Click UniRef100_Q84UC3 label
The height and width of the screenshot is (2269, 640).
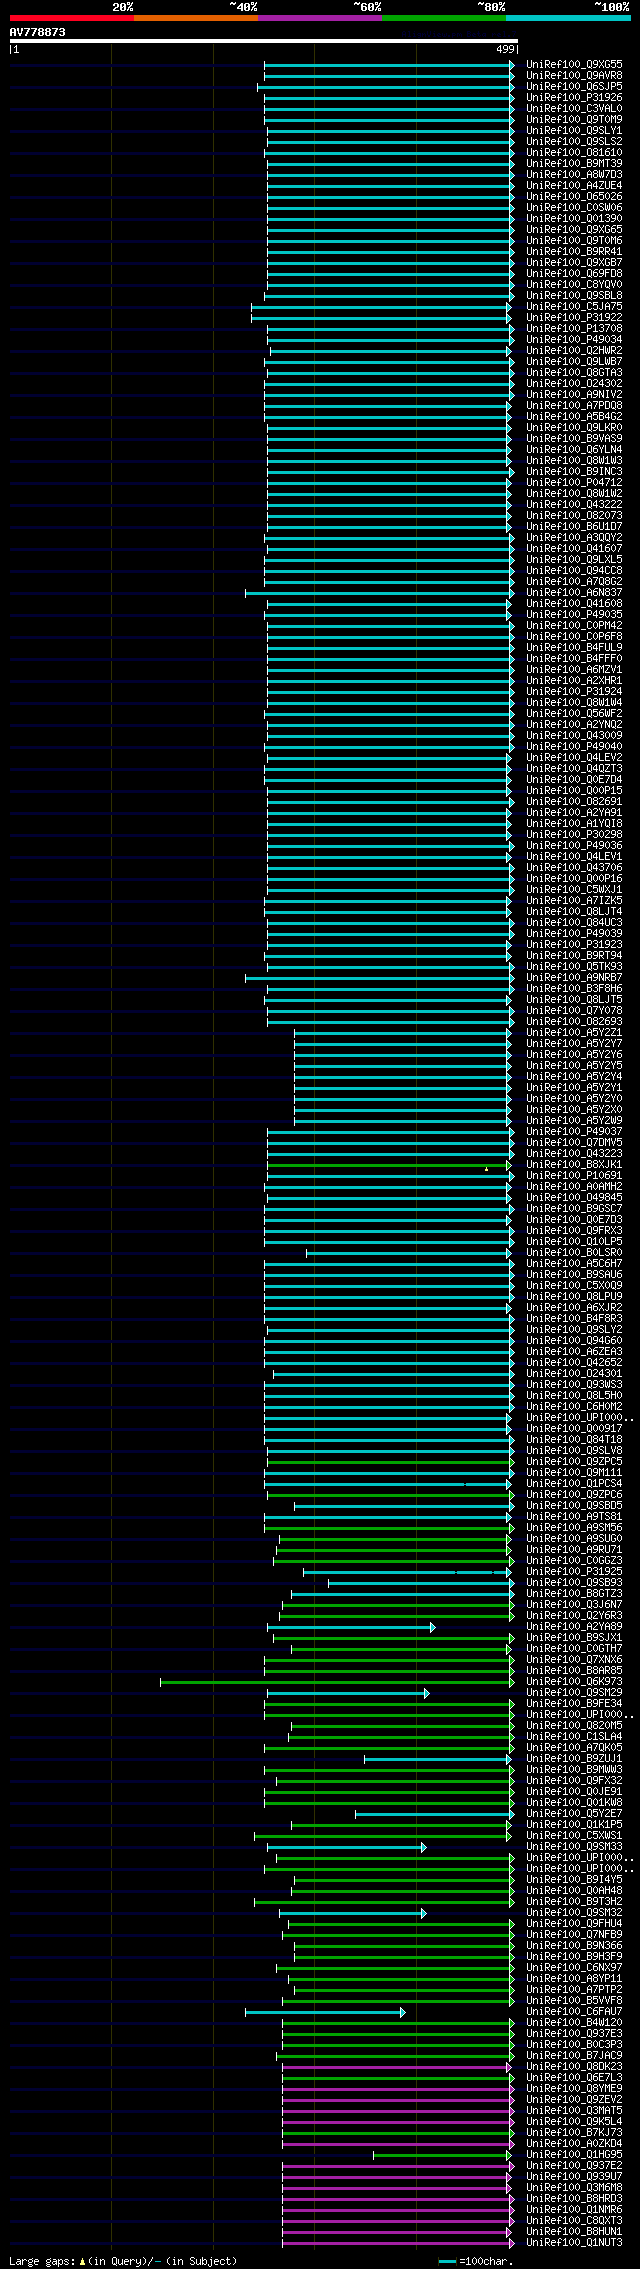point(574,923)
